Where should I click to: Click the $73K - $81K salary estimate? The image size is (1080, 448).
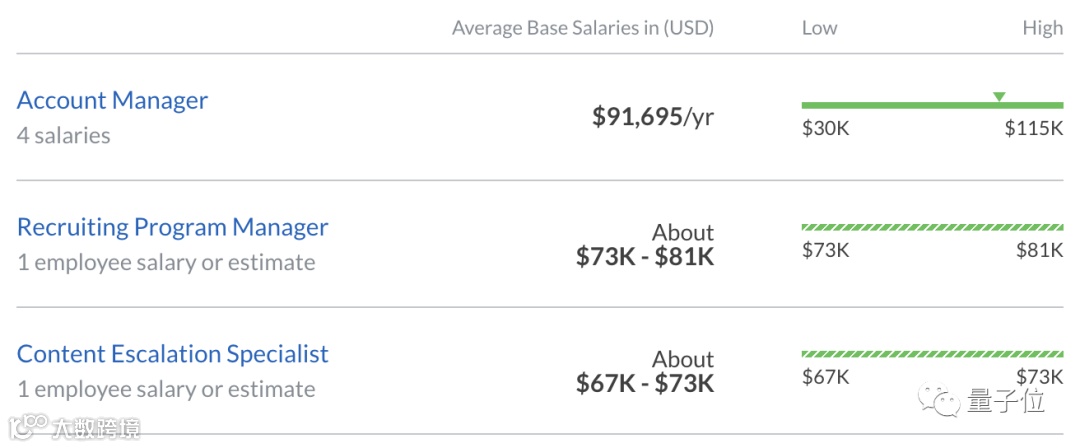[645, 256]
